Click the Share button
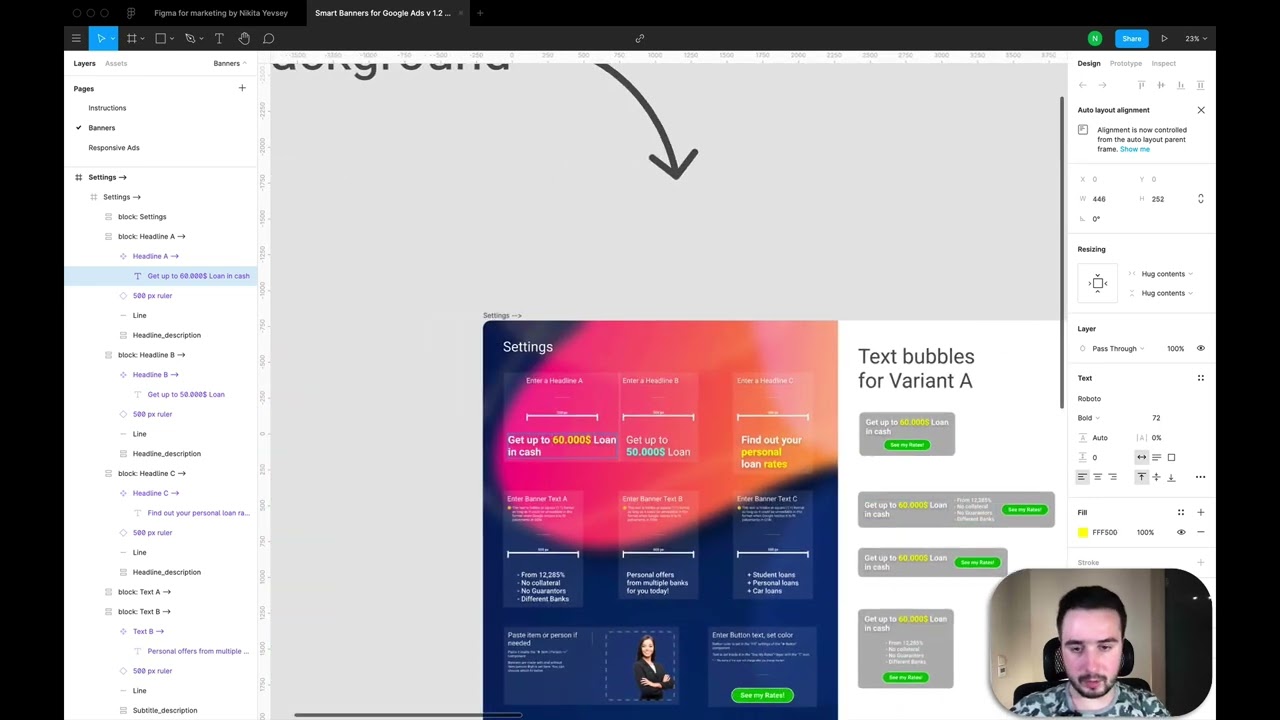Screen dimensions: 1280x720 coord(1131,38)
